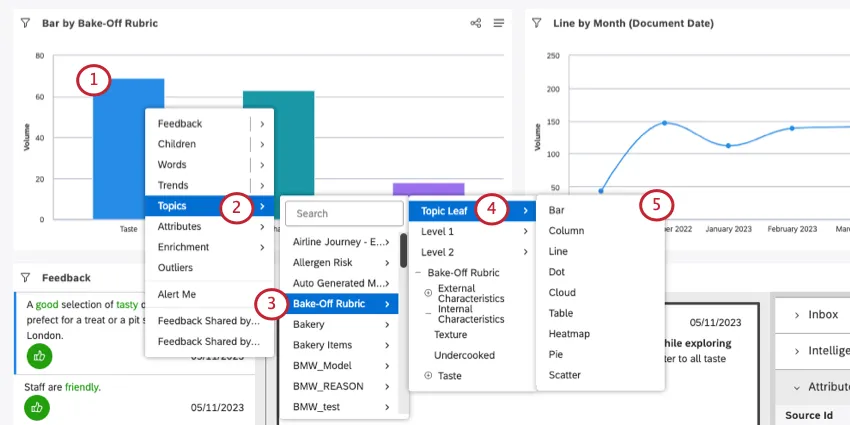Screen dimensions: 850x425
Task: Expand Taste topic plus icon
Action: 428,375
